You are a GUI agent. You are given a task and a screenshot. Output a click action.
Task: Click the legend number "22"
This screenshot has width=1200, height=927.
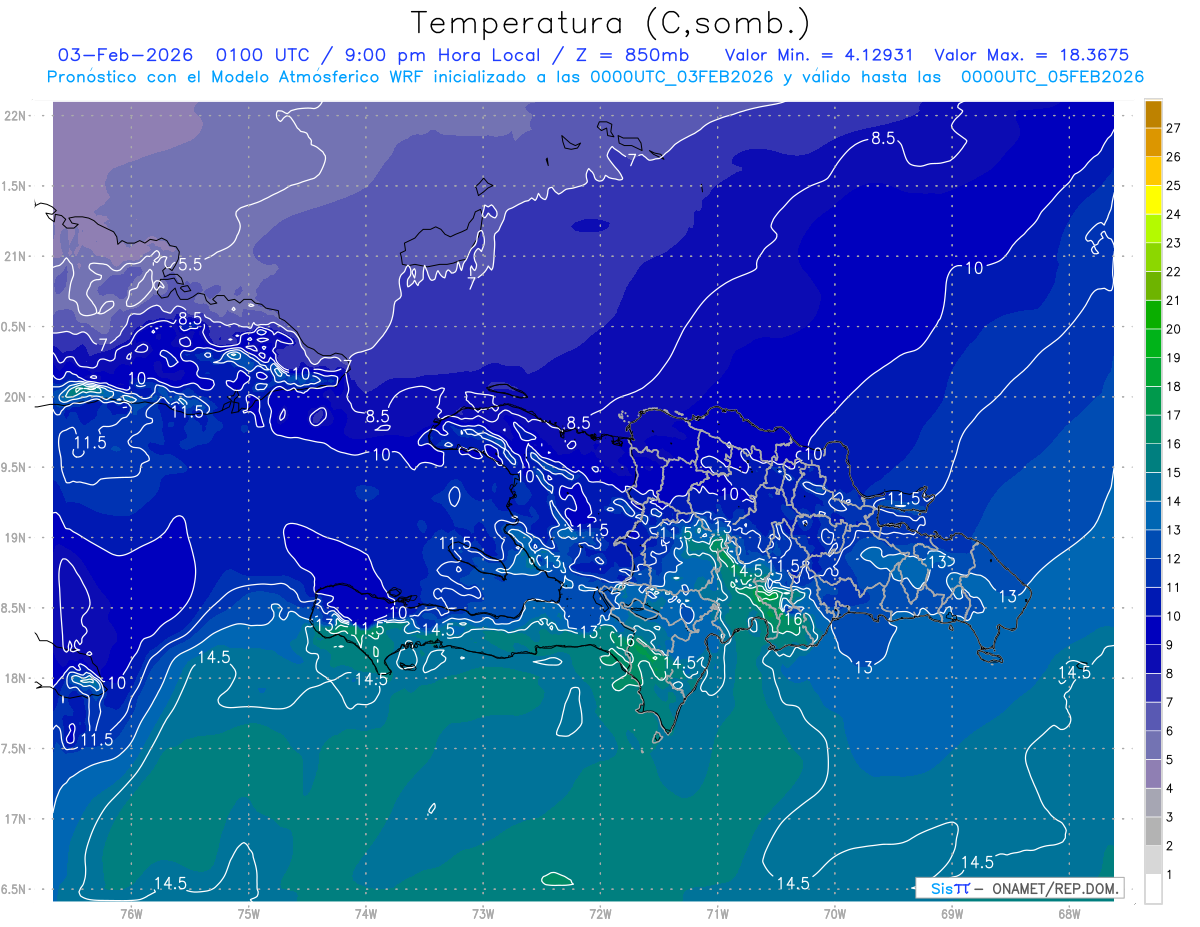[x=1174, y=272]
